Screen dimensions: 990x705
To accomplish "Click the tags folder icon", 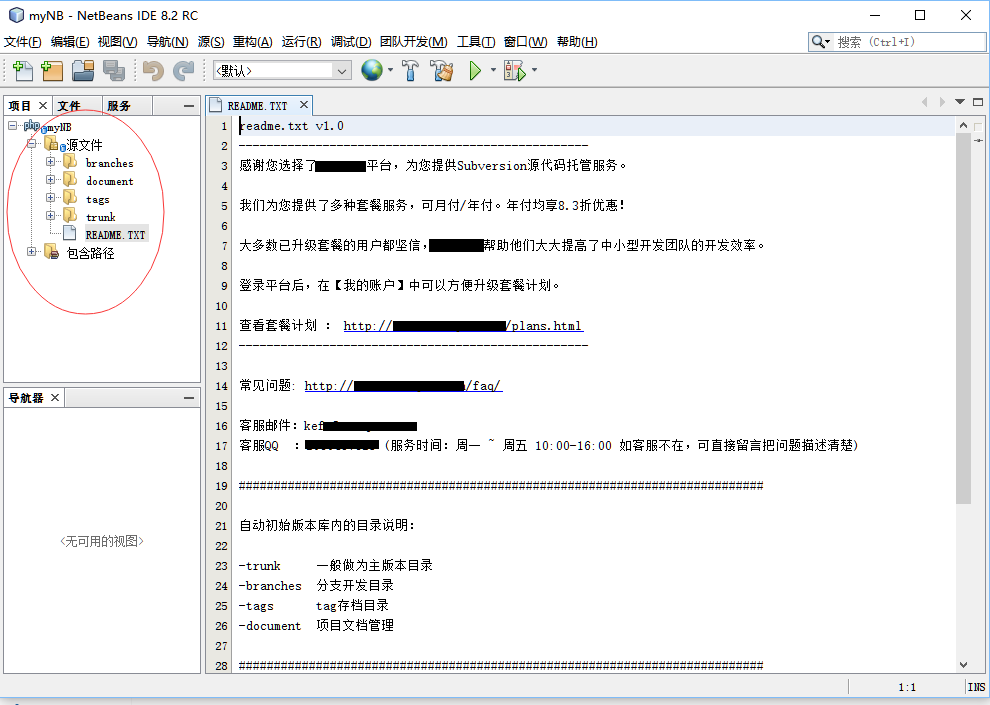I will pos(70,198).
